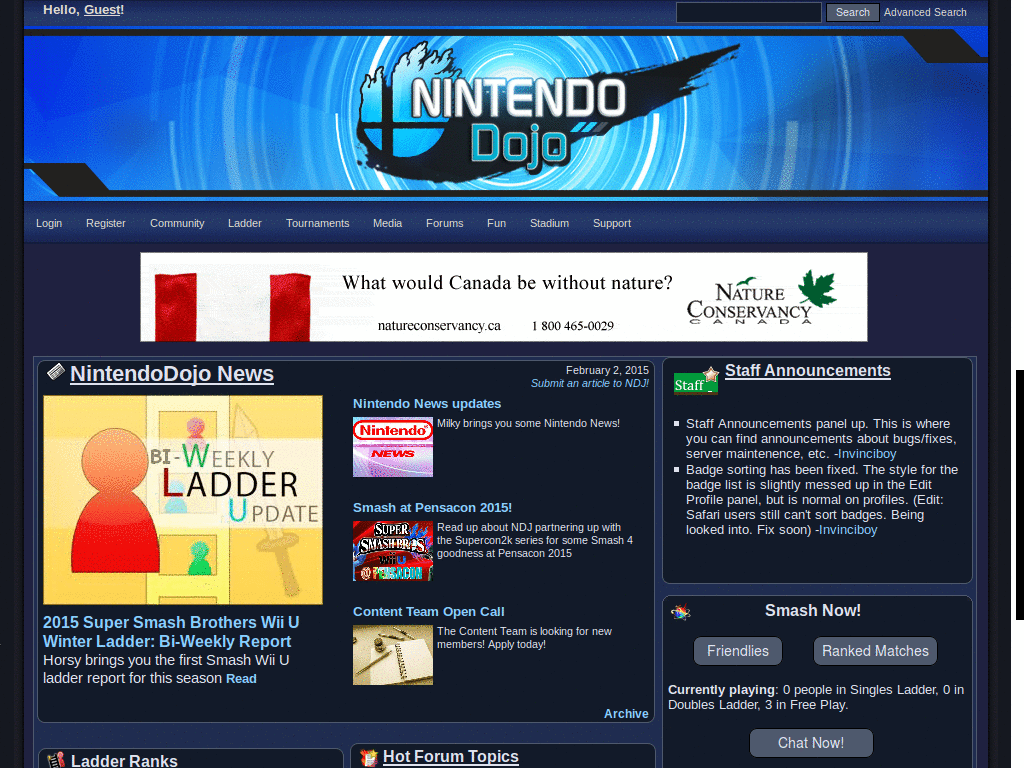
Task: Click the newspaper icon beside NintendoDojo News
Action: coord(56,372)
